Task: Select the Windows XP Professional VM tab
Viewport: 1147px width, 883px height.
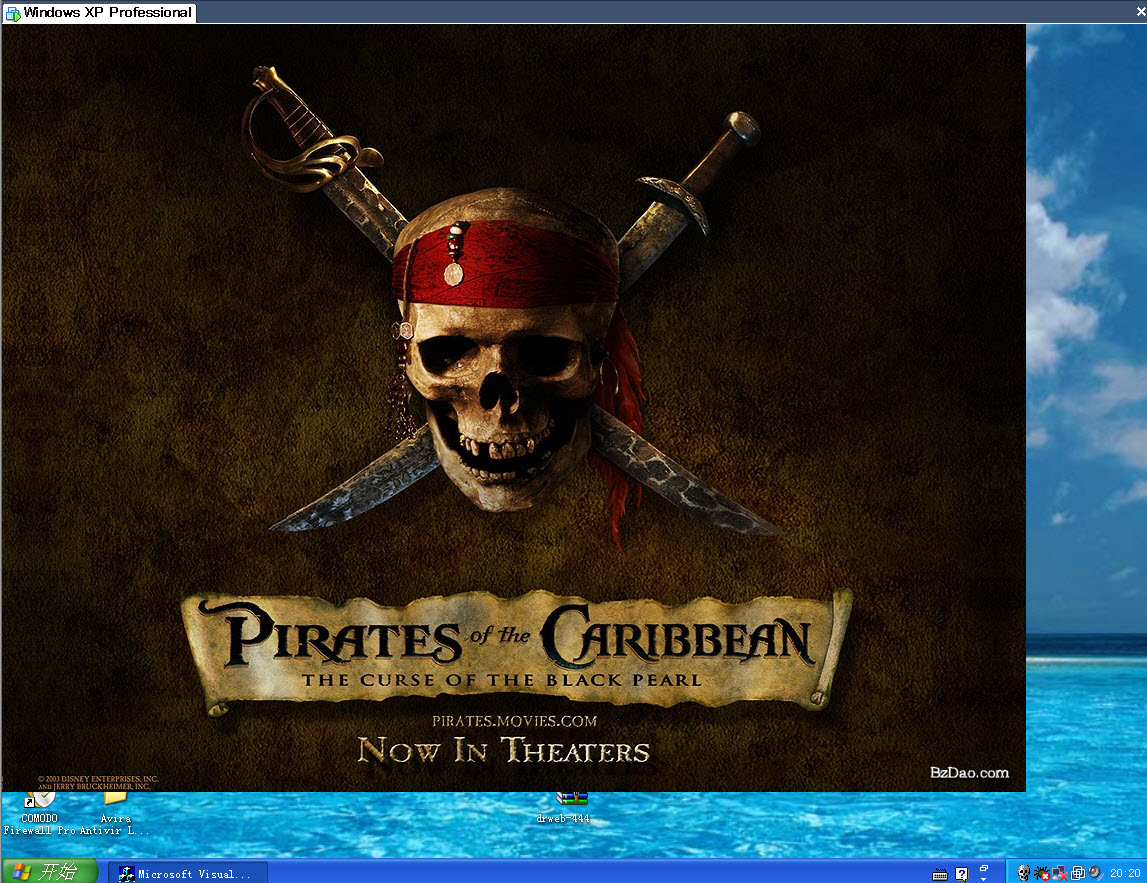Action: click(99, 12)
